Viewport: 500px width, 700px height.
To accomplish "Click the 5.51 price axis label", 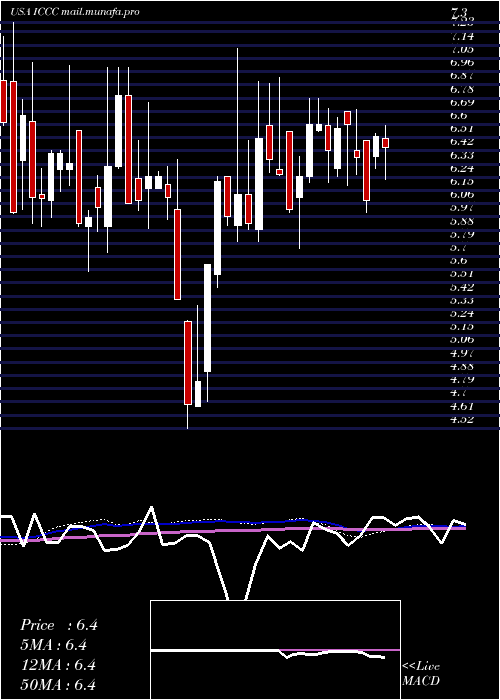I will pyautogui.click(x=462, y=274).
